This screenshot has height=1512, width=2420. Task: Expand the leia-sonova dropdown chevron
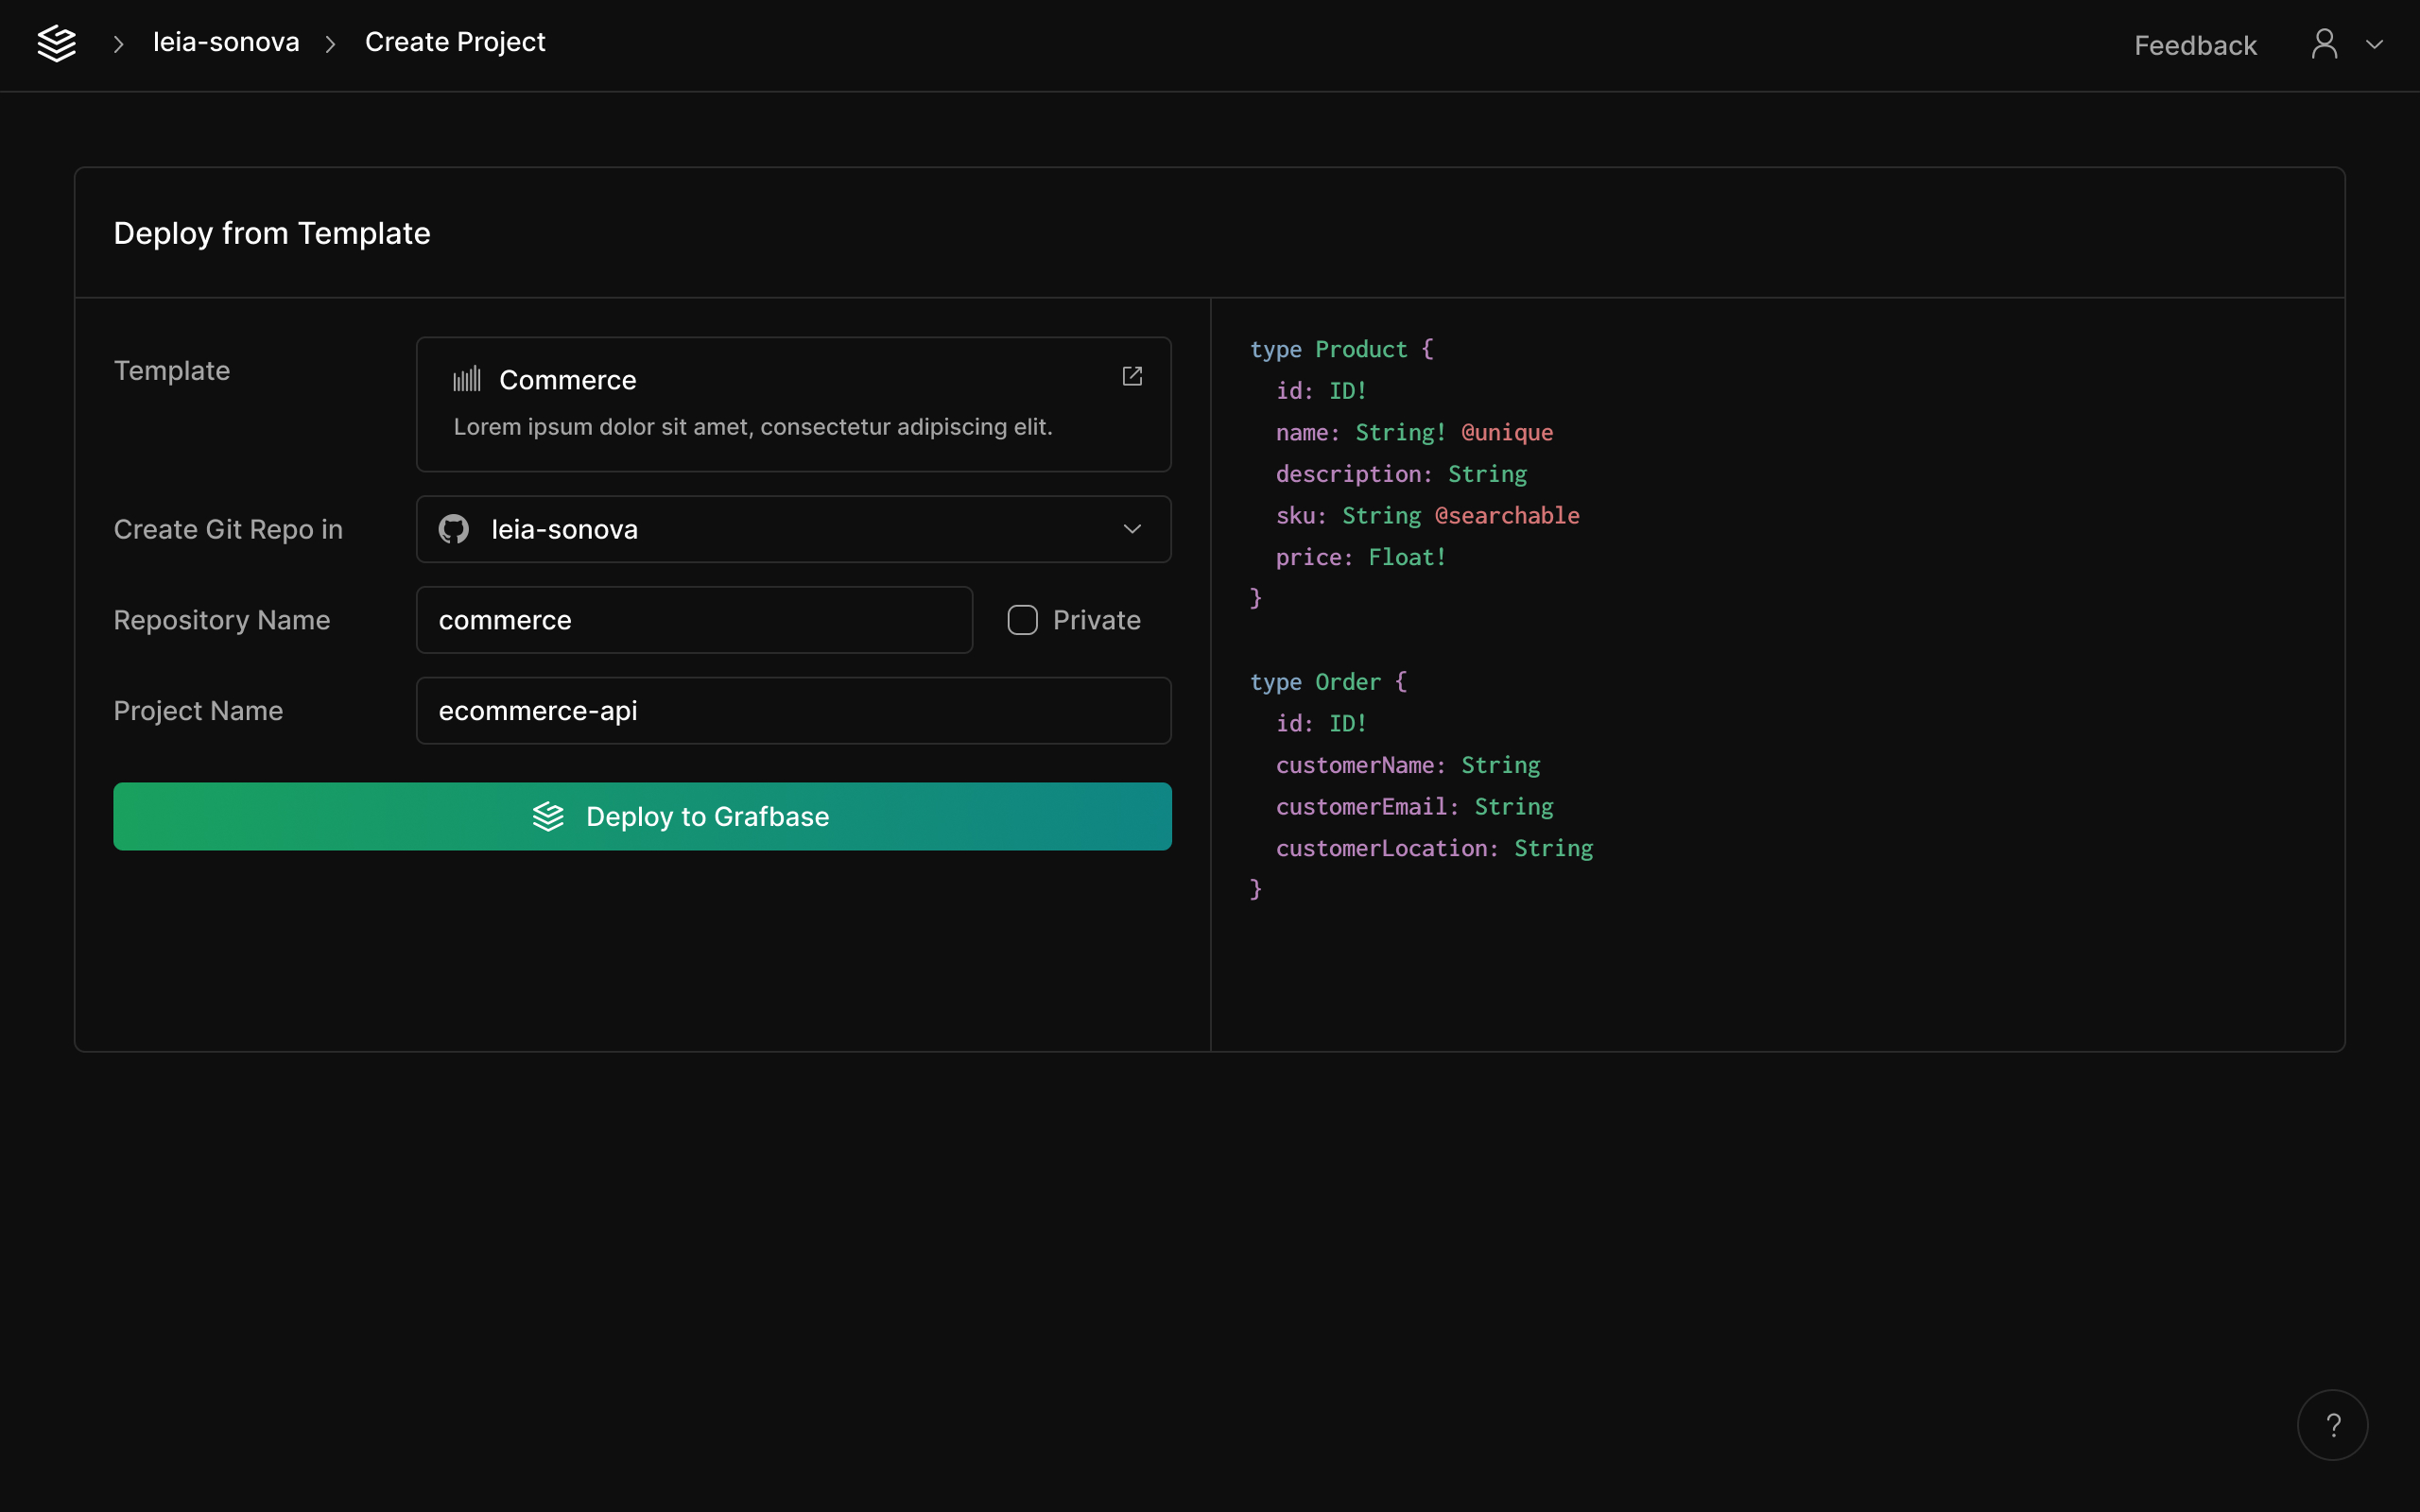(x=1132, y=529)
